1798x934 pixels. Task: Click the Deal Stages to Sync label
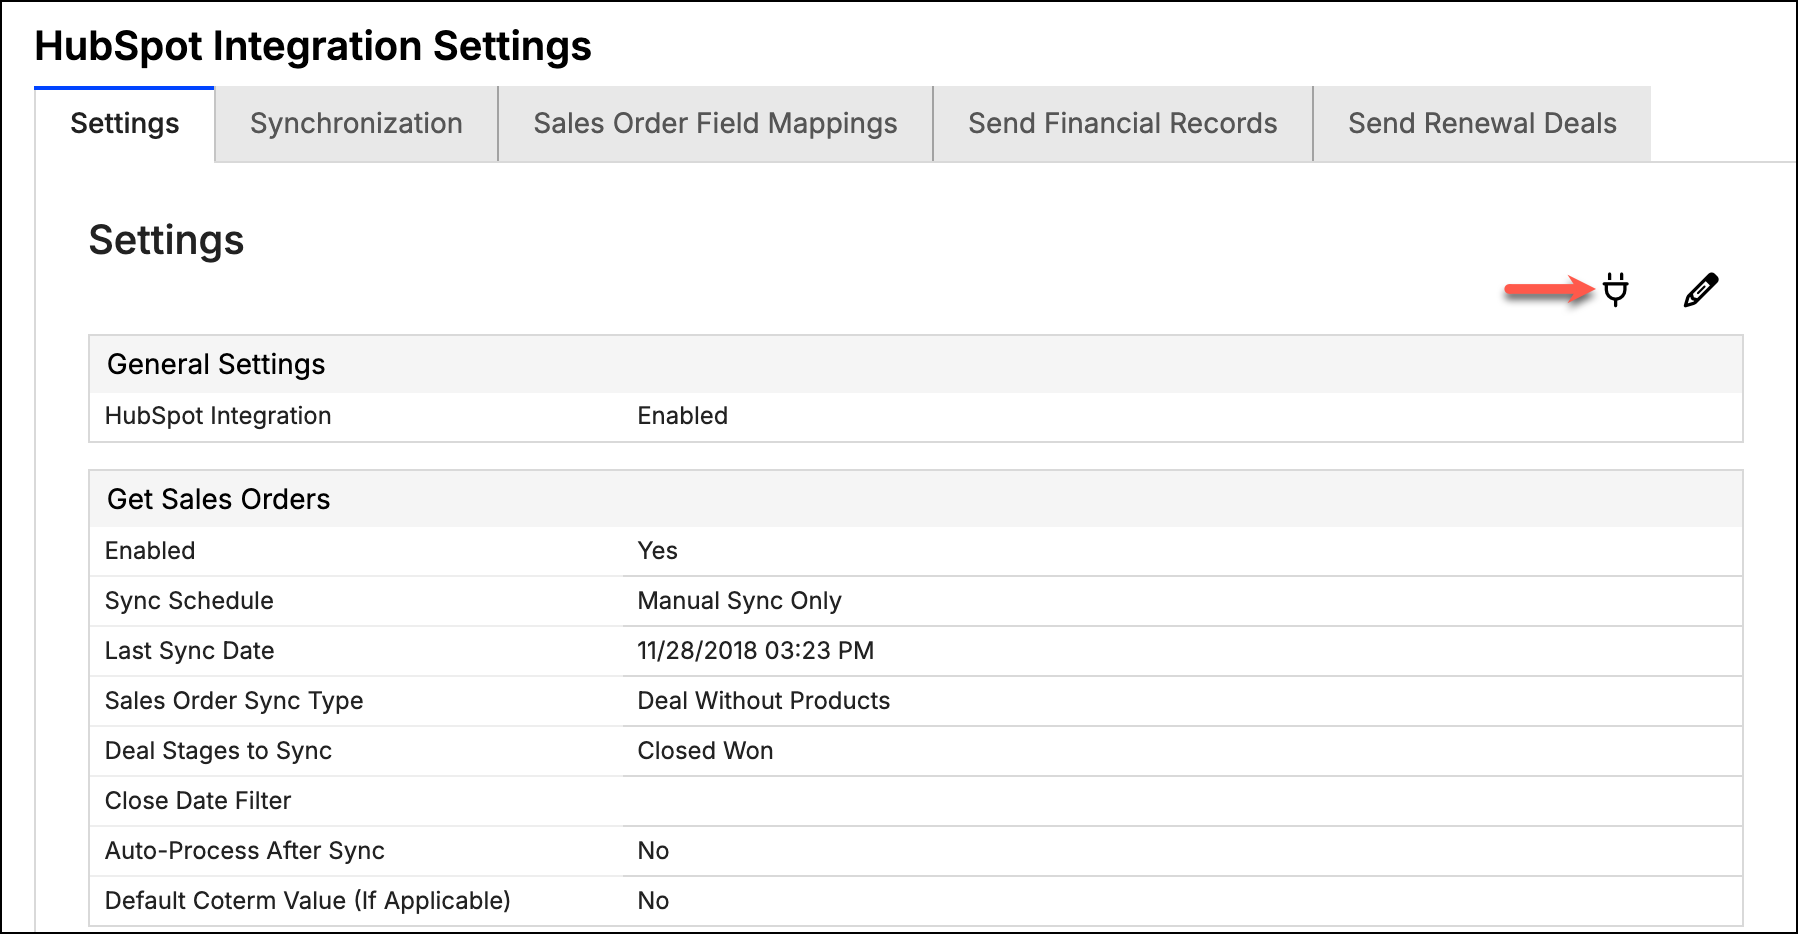point(218,751)
